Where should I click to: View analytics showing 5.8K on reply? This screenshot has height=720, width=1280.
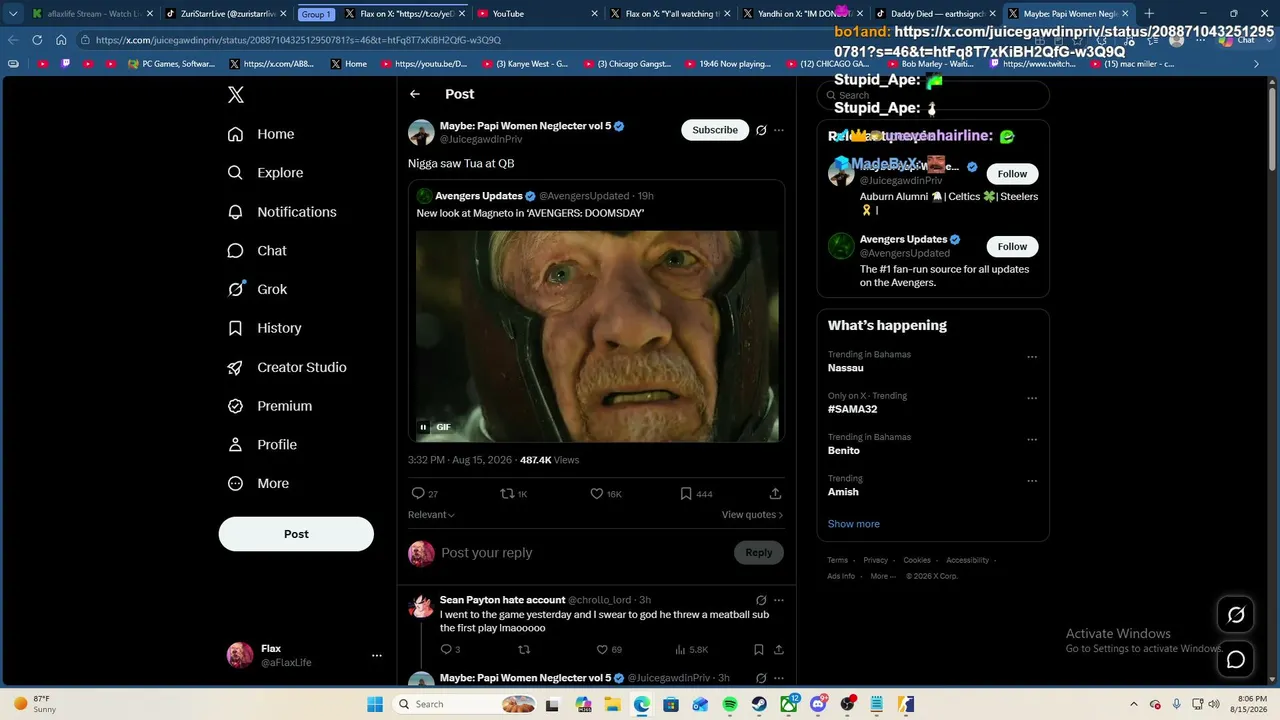691,650
